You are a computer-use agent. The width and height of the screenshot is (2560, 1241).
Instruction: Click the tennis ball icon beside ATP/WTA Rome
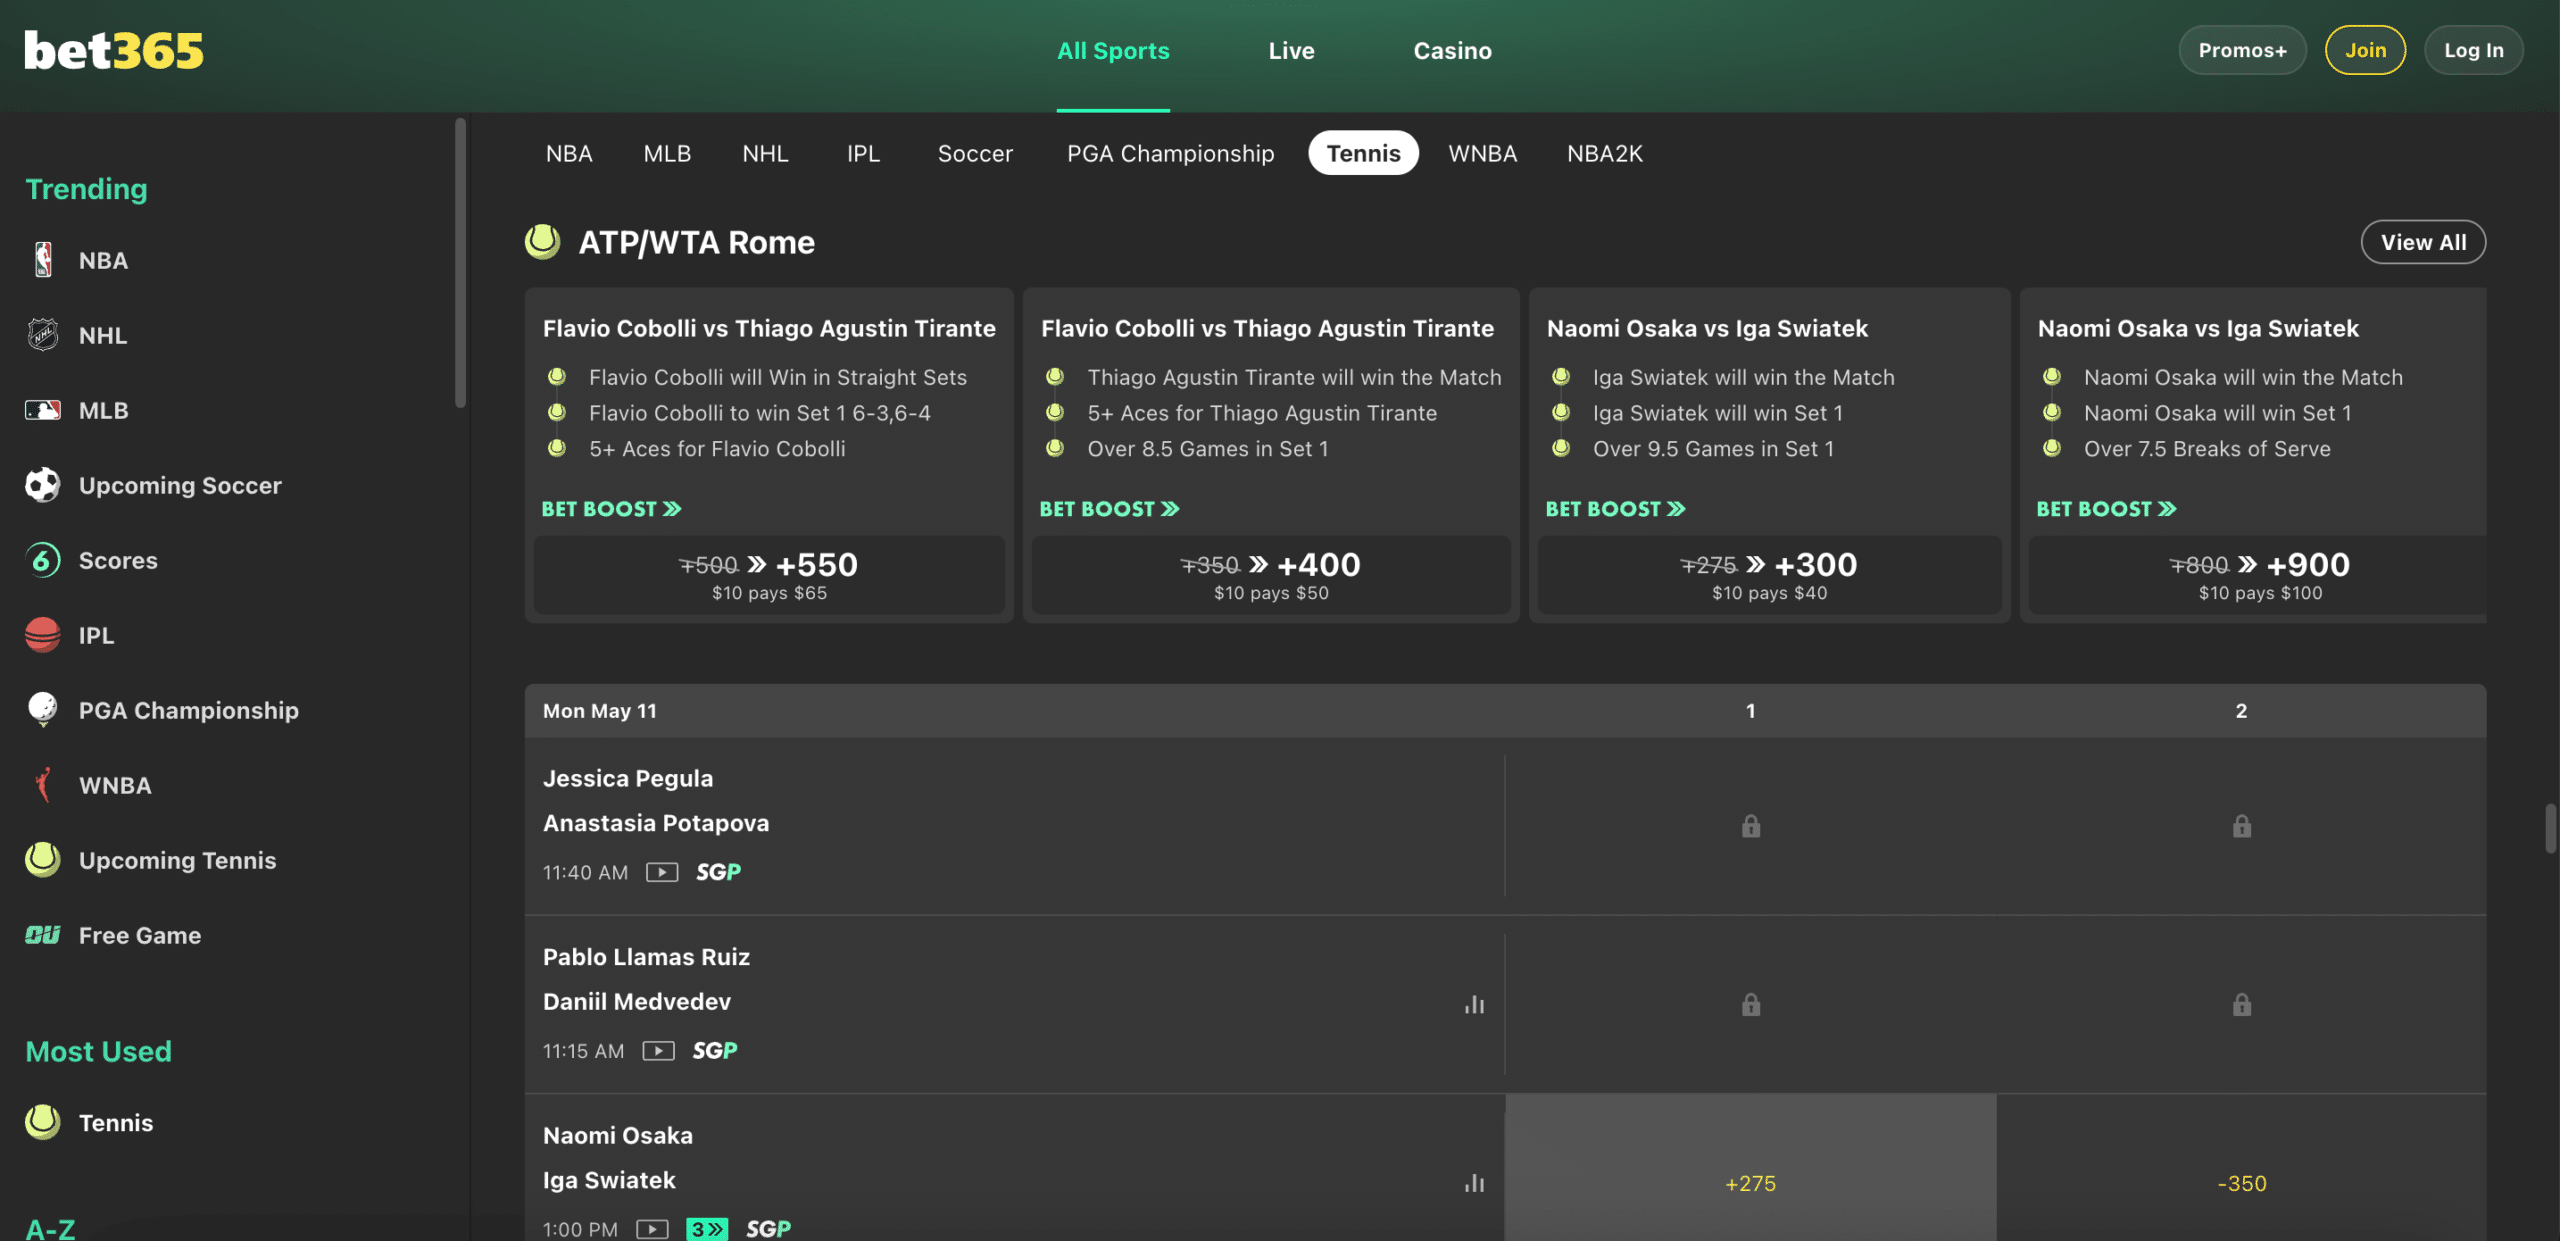(x=543, y=242)
